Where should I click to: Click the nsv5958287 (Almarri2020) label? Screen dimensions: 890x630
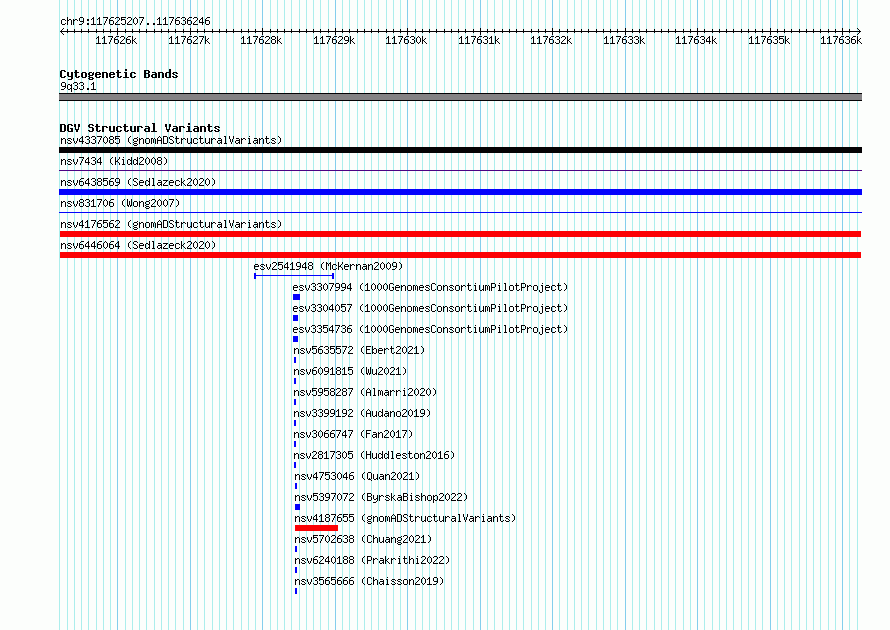[x=365, y=392]
